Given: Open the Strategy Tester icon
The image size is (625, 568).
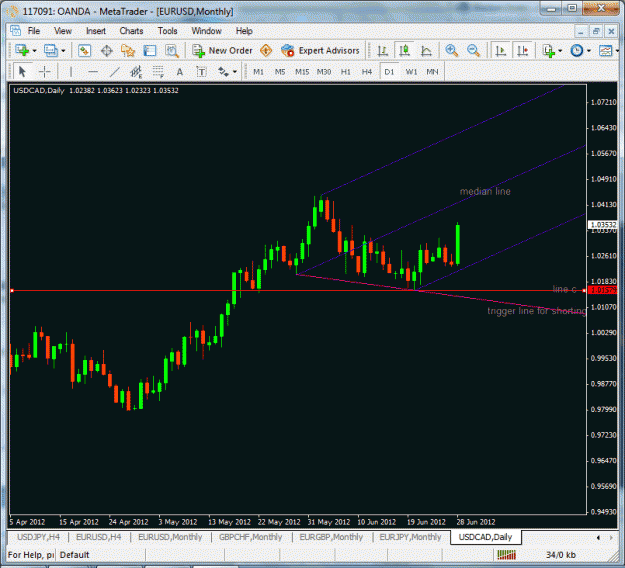Looking at the screenshot, I should [x=172, y=51].
